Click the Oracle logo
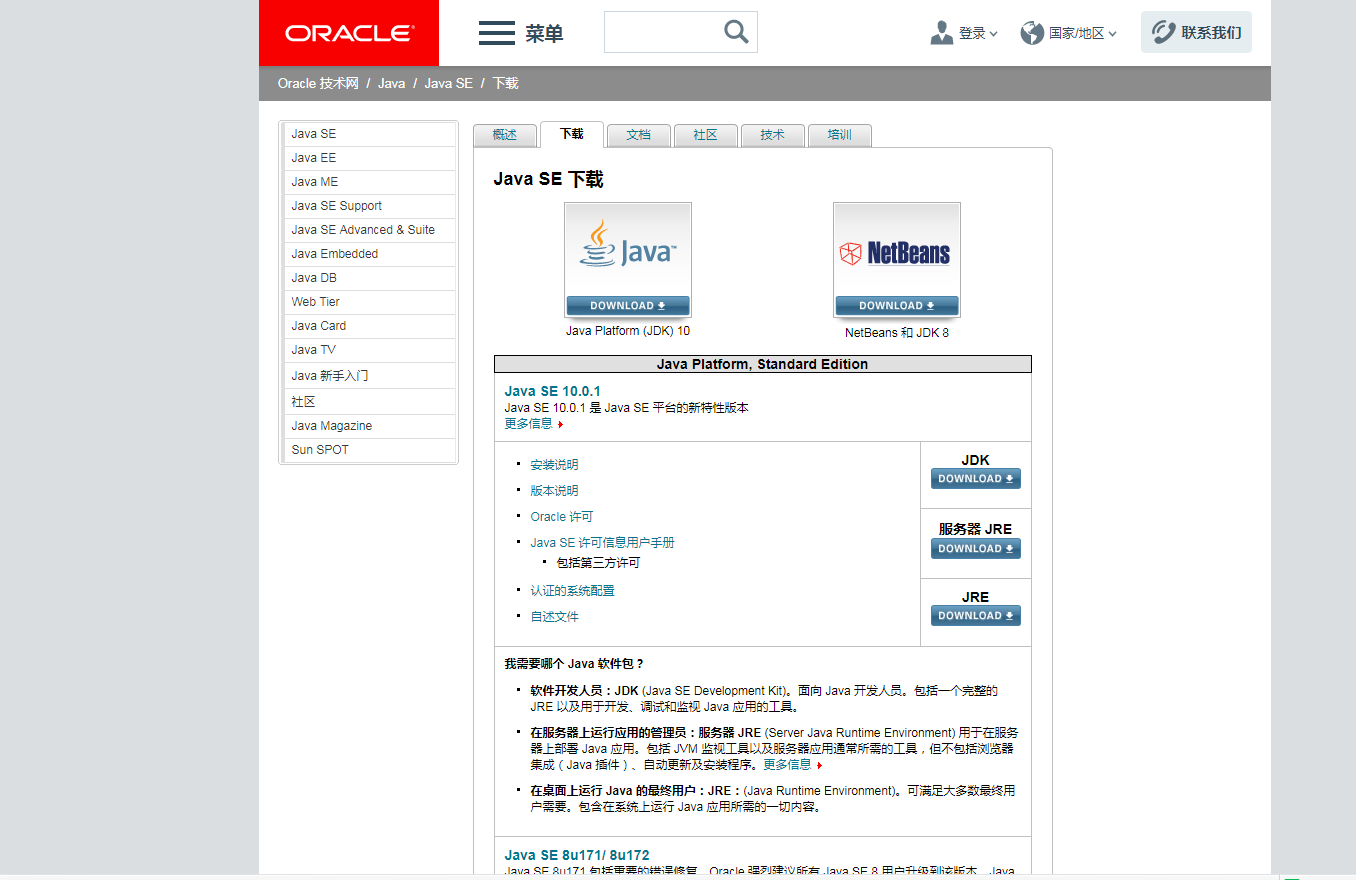Screen dimensions: 1356x880 pyautogui.click(x=349, y=33)
